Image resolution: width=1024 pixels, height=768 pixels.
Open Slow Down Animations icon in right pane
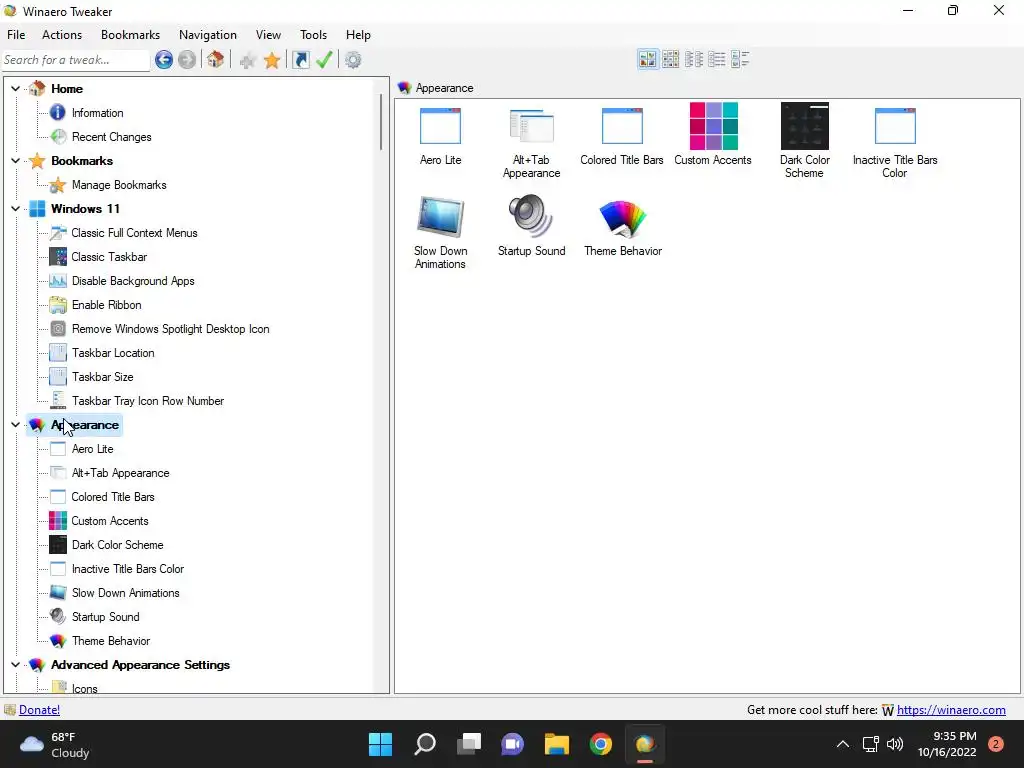click(x=440, y=232)
